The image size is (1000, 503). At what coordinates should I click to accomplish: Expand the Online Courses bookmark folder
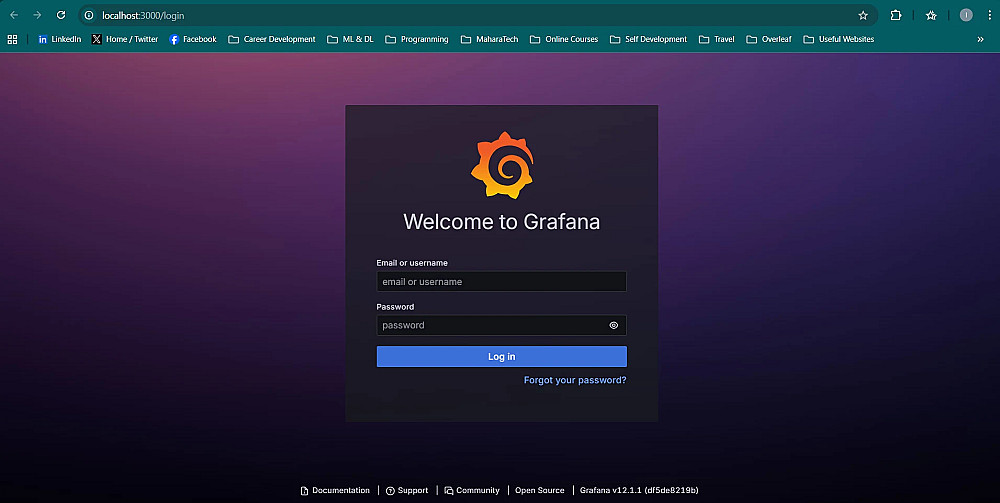coord(564,40)
